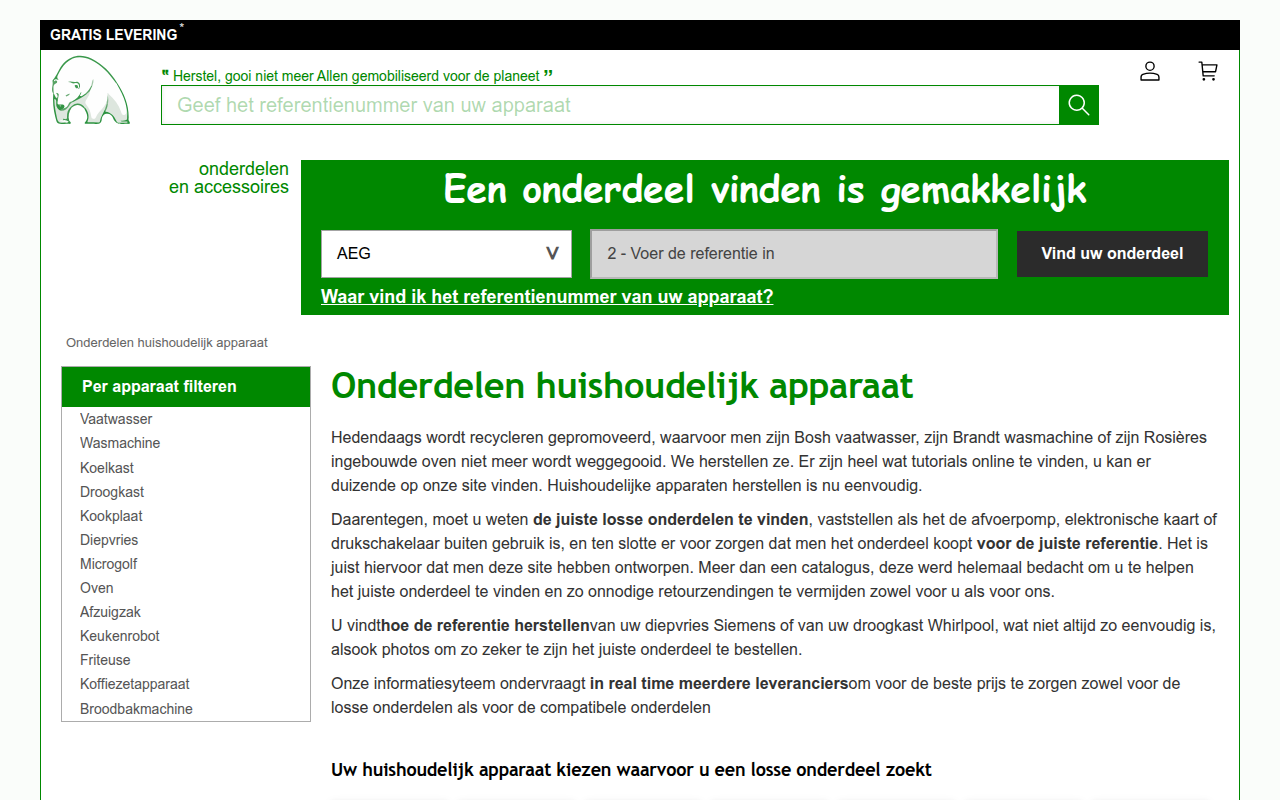Open 'Waar vind ik het referentienummer' link
The width and height of the screenshot is (1280, 800).
pos(547,297)
